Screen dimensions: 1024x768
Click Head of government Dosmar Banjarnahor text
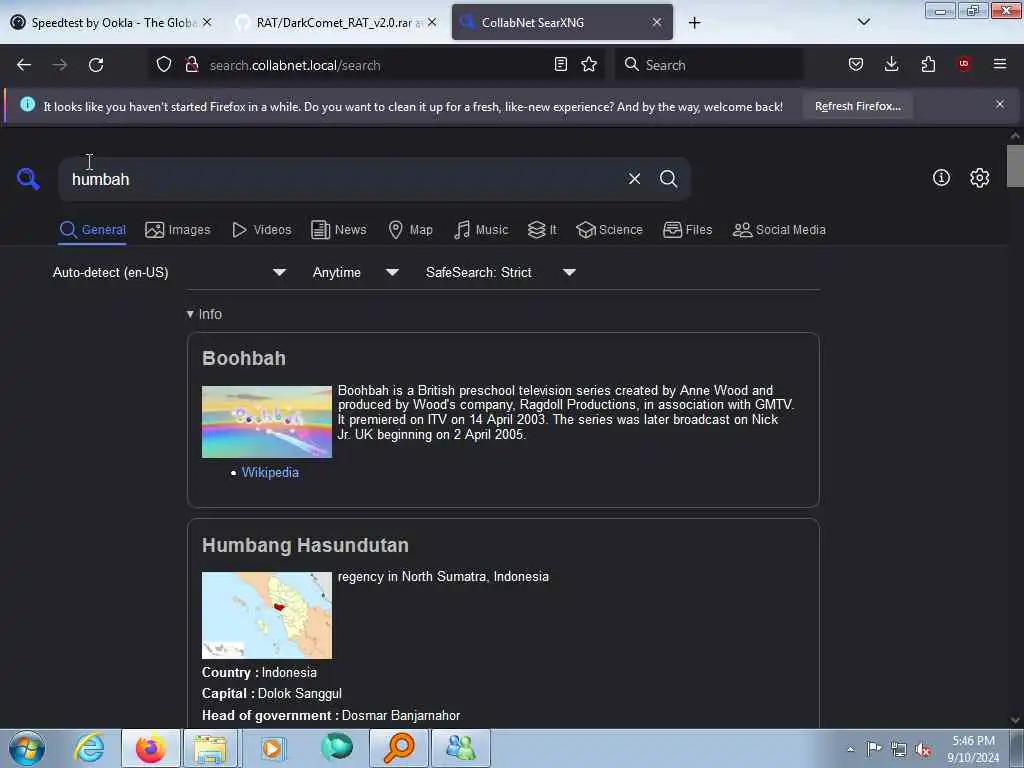pyautogui.click(x=330, y=716)
